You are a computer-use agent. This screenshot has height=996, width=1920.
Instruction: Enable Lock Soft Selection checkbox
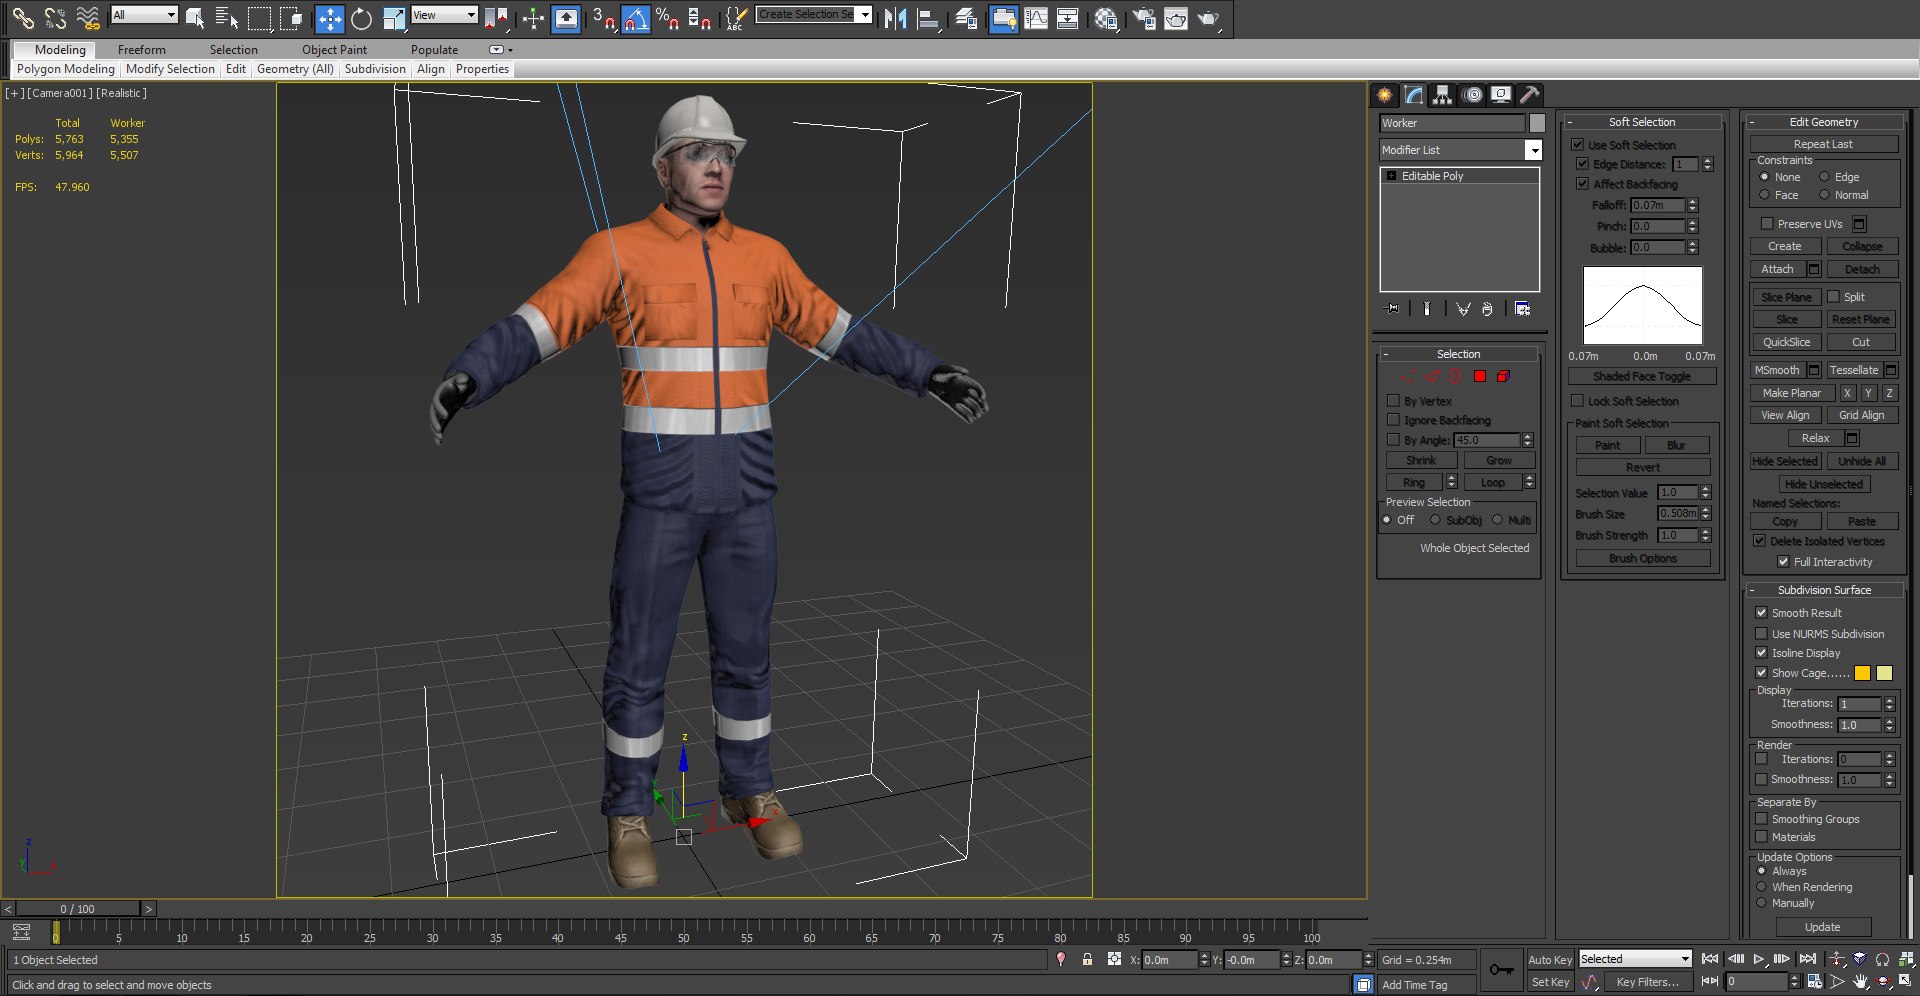(x=1577, y=401)
